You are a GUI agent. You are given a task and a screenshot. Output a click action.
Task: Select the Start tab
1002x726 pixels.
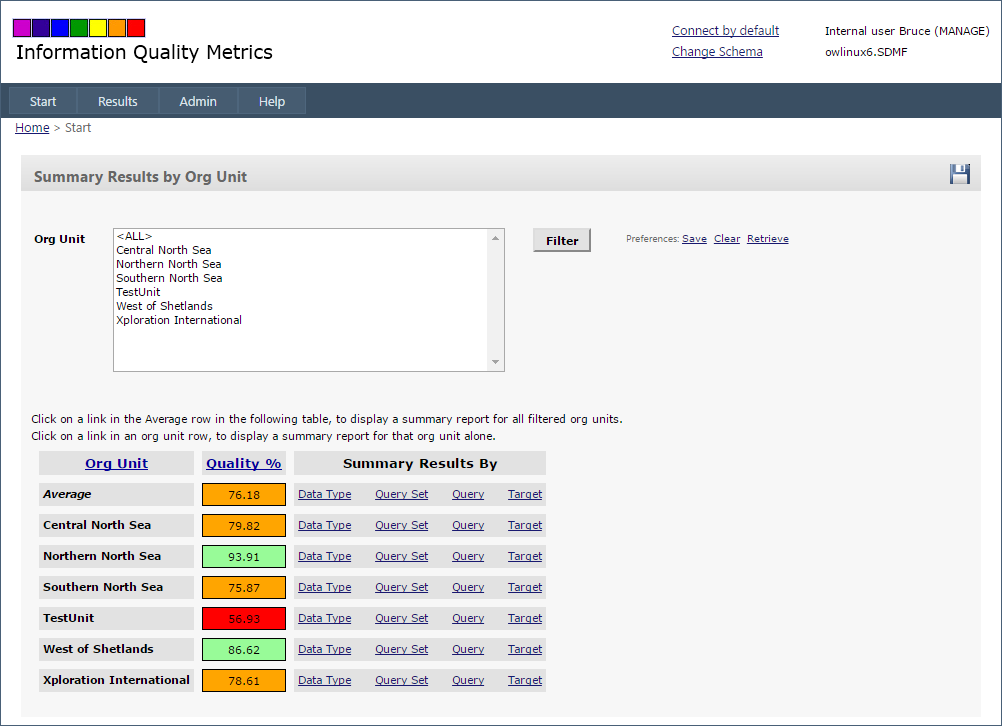click(x=42, y=100)
